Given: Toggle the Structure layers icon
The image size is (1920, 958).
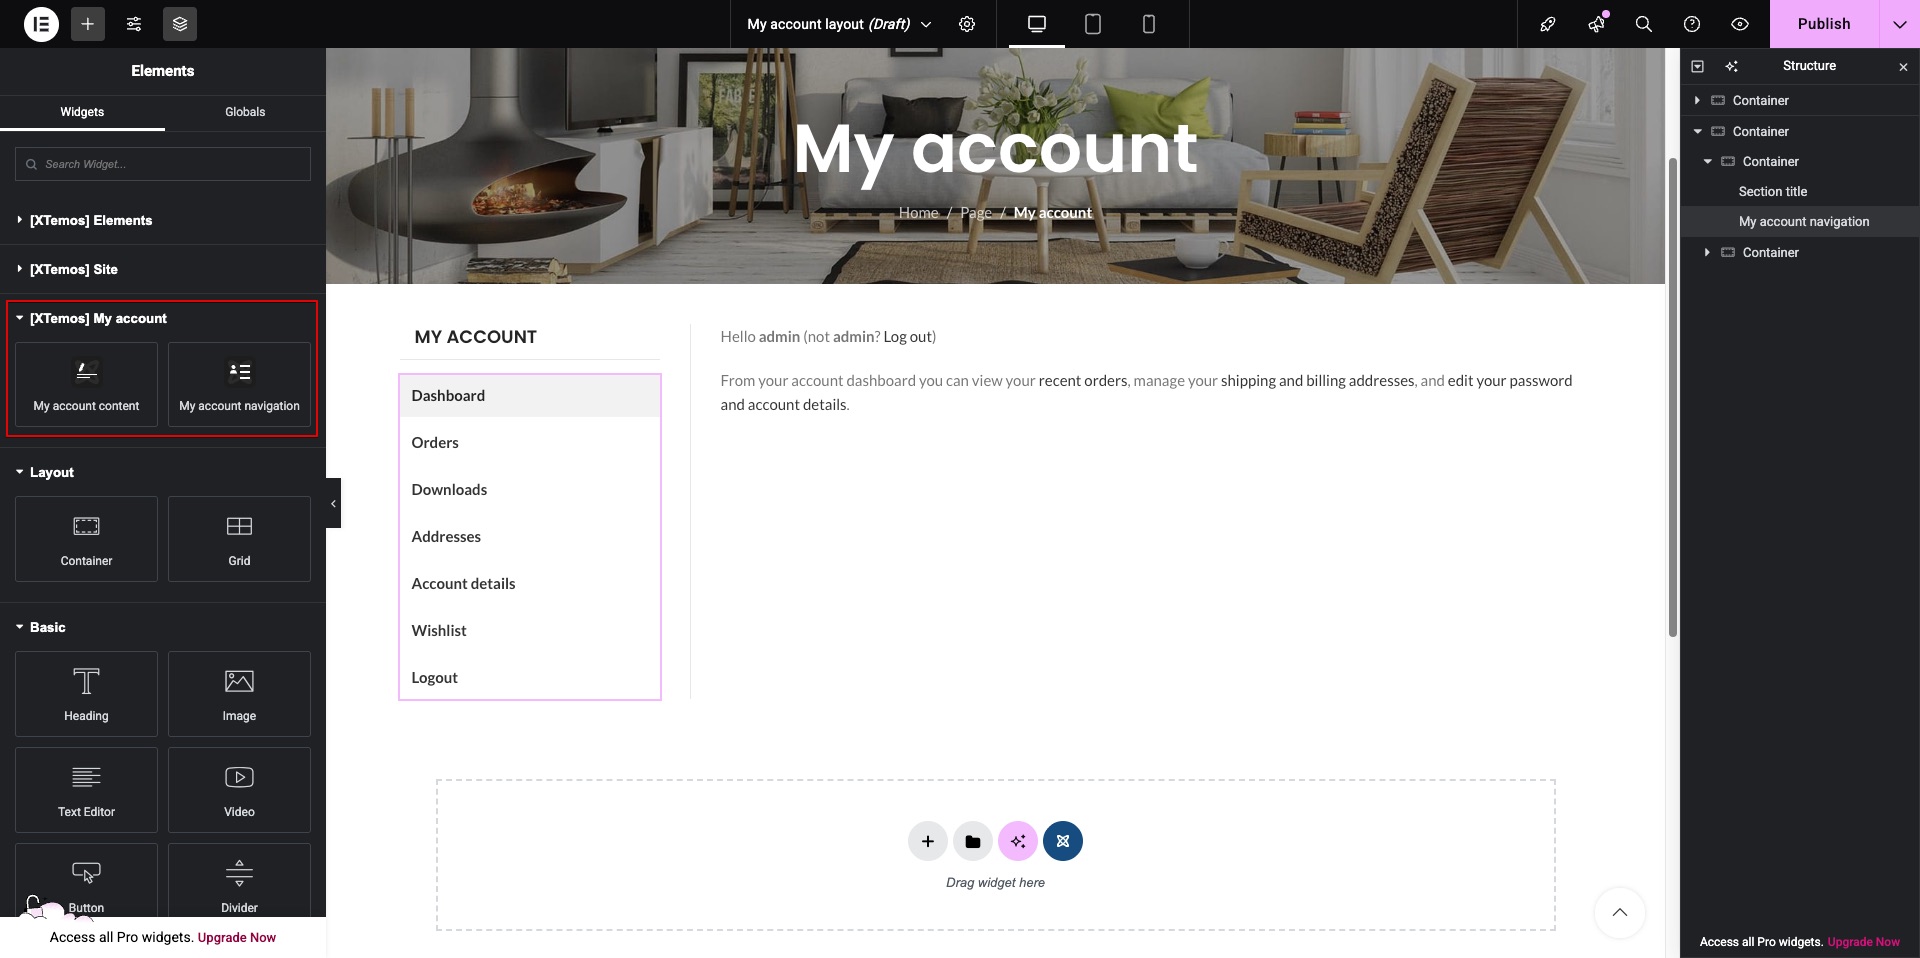Looking at the screenshot, I should tap(180, 24).
